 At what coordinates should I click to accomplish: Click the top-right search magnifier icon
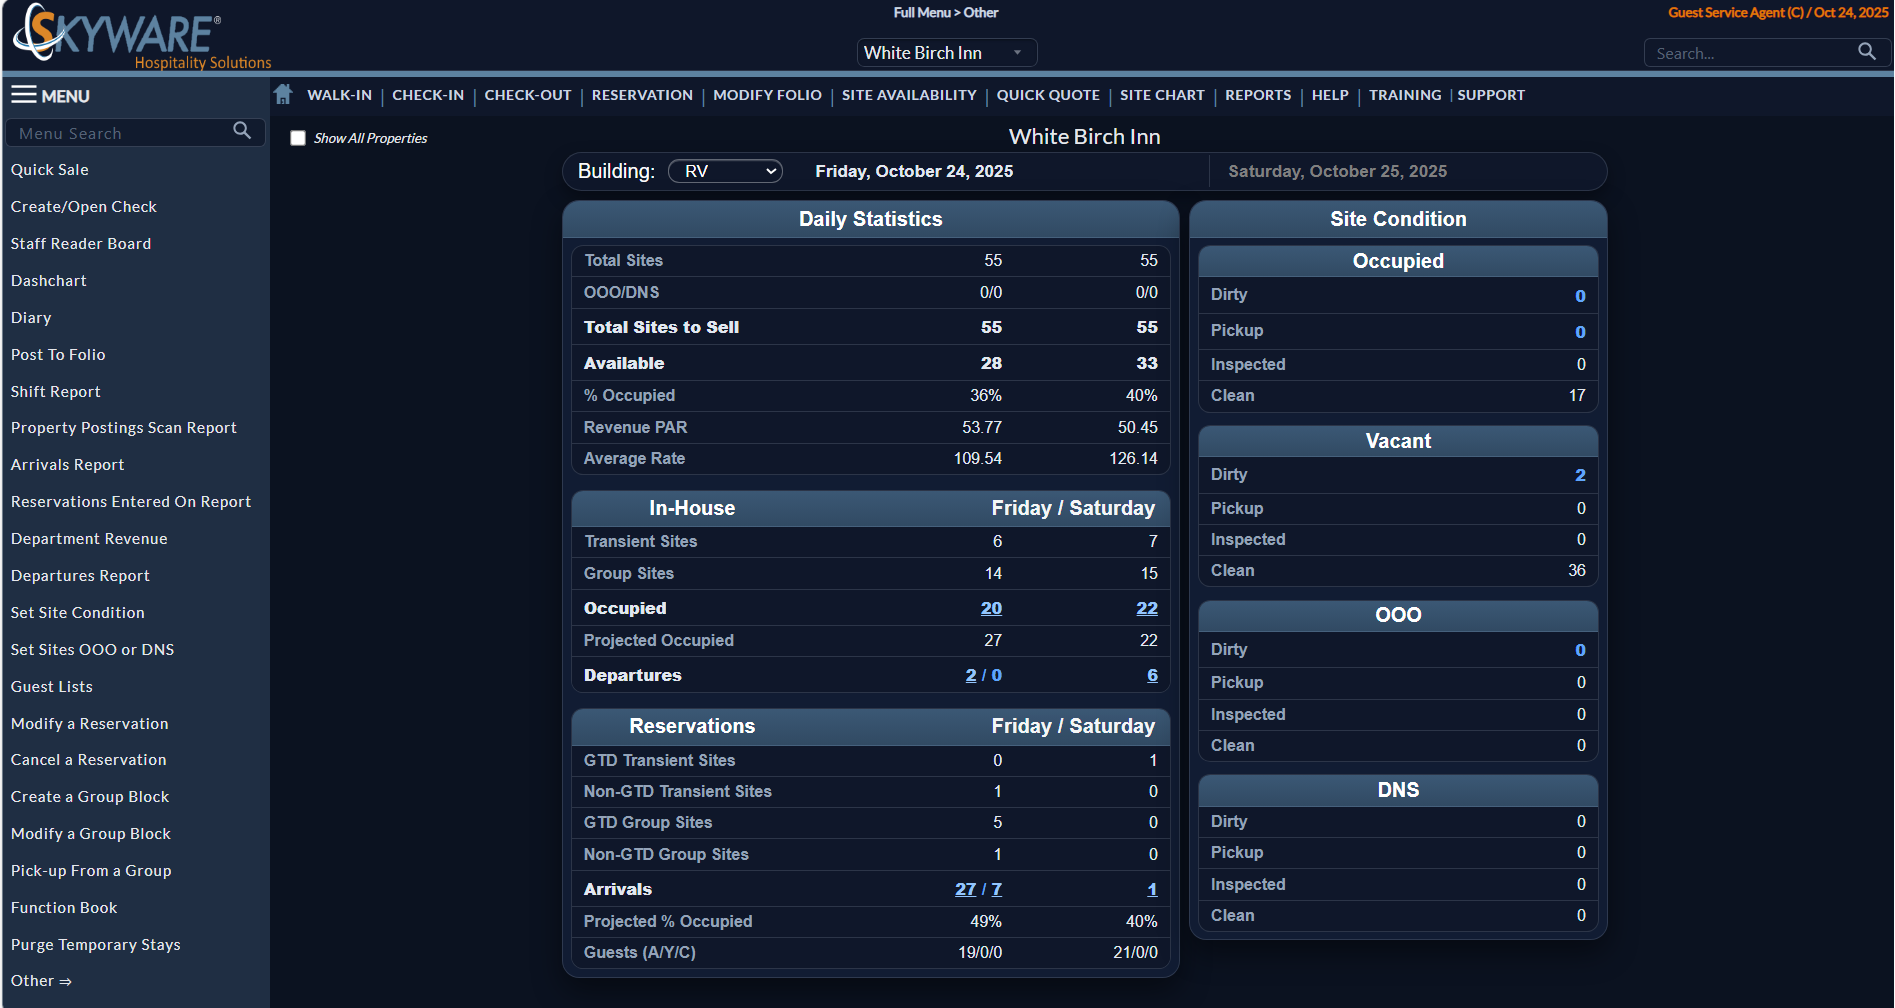[x=1866, y=52]
